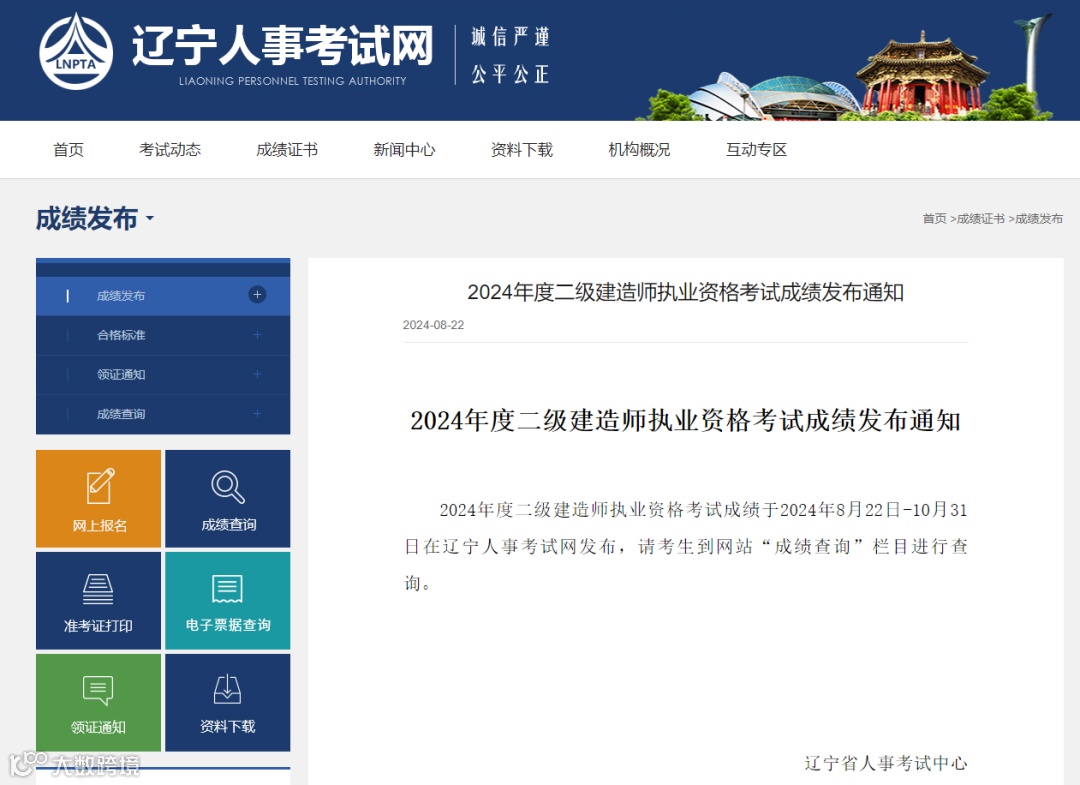Click 成绩发布 in the breadcrumb
The height and width of the screenshot is (785, 1080).
click(1039, 218)
